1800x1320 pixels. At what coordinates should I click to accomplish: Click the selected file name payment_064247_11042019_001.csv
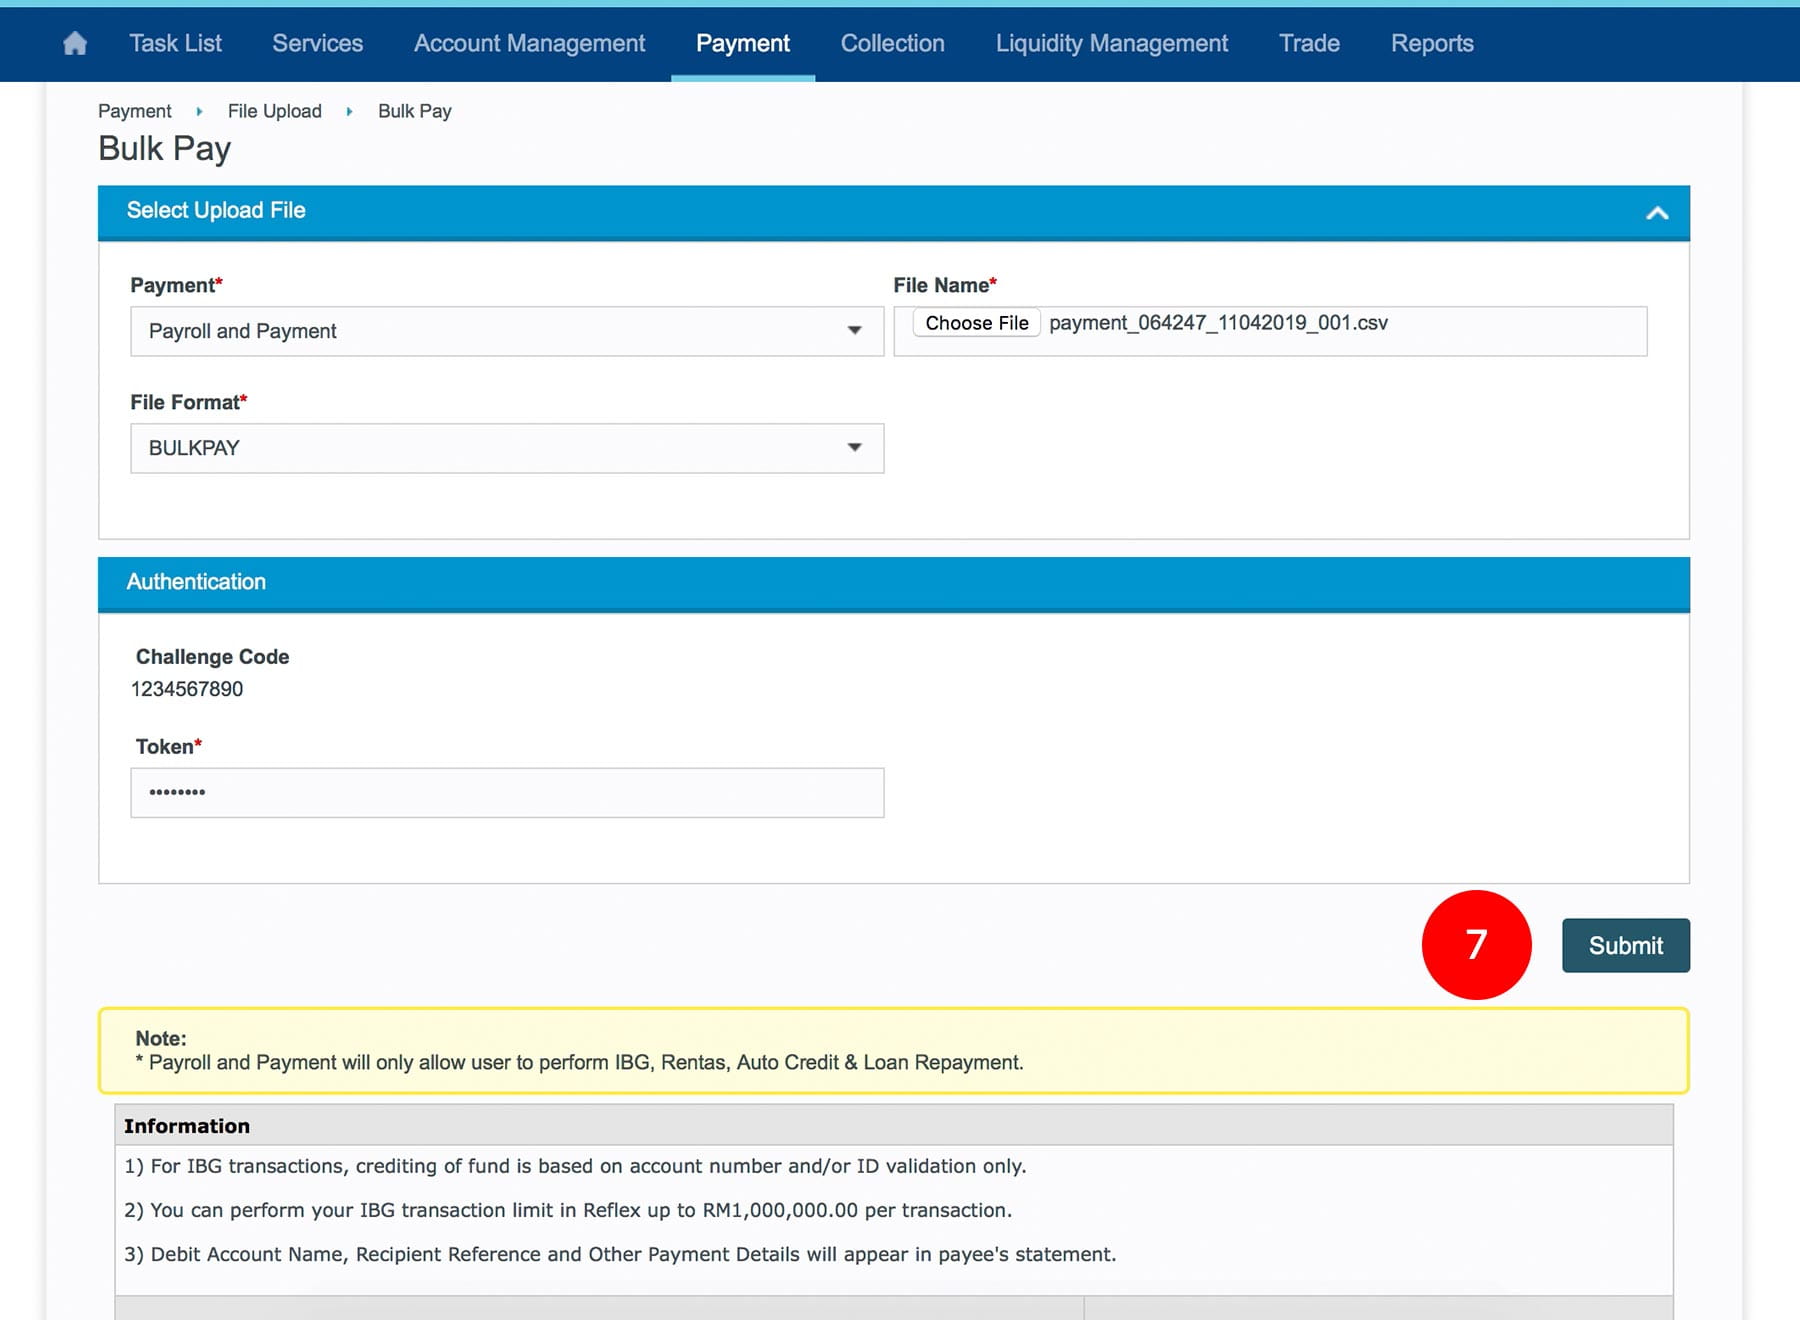(1218, 323)
